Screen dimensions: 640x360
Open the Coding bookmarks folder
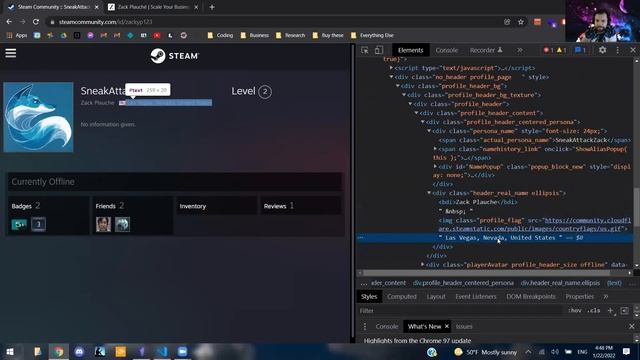point(220,36)
